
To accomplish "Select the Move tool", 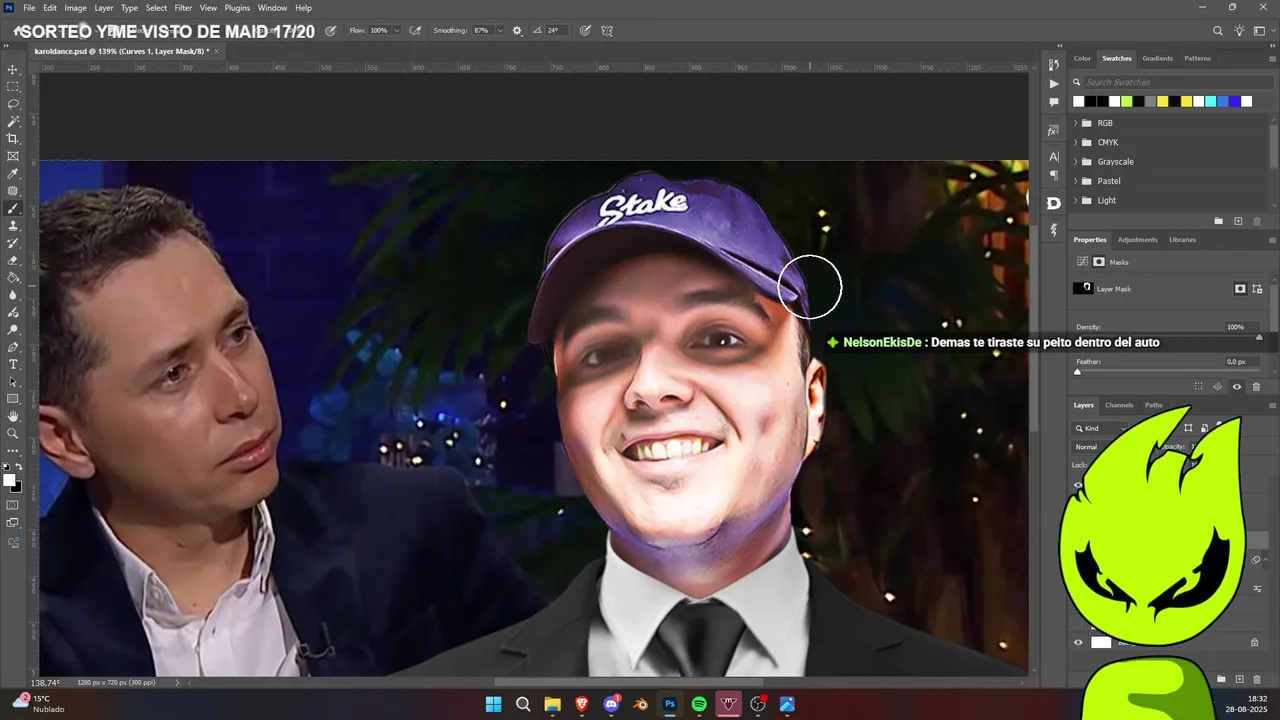I will point(13,70).
